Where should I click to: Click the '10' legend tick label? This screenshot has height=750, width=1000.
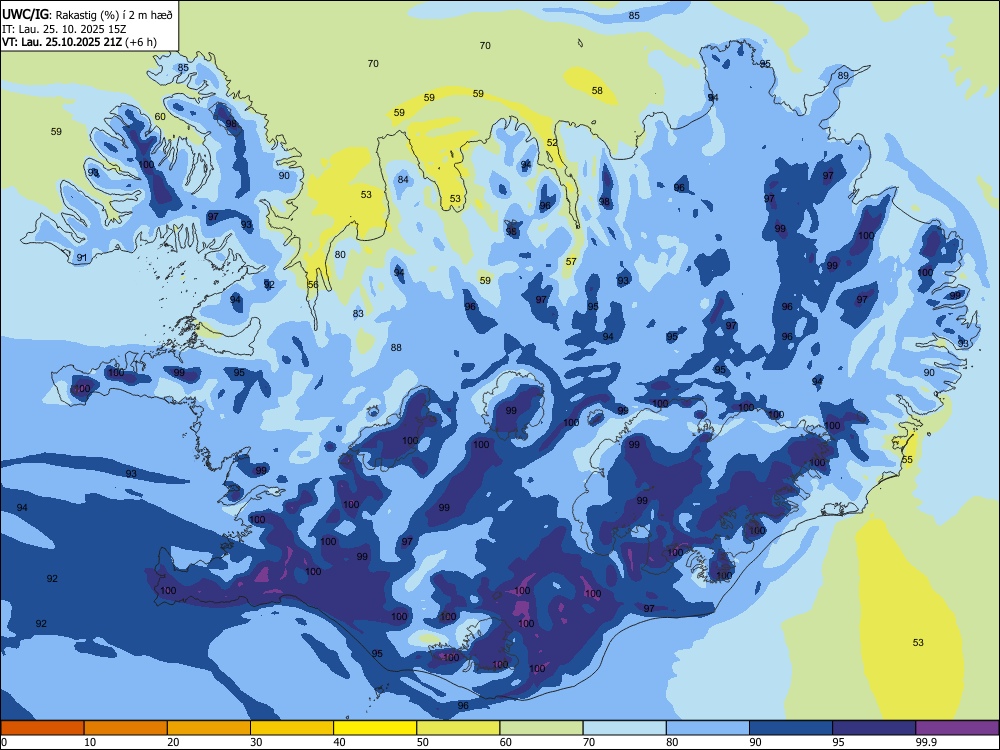click(x=90, y=742)
